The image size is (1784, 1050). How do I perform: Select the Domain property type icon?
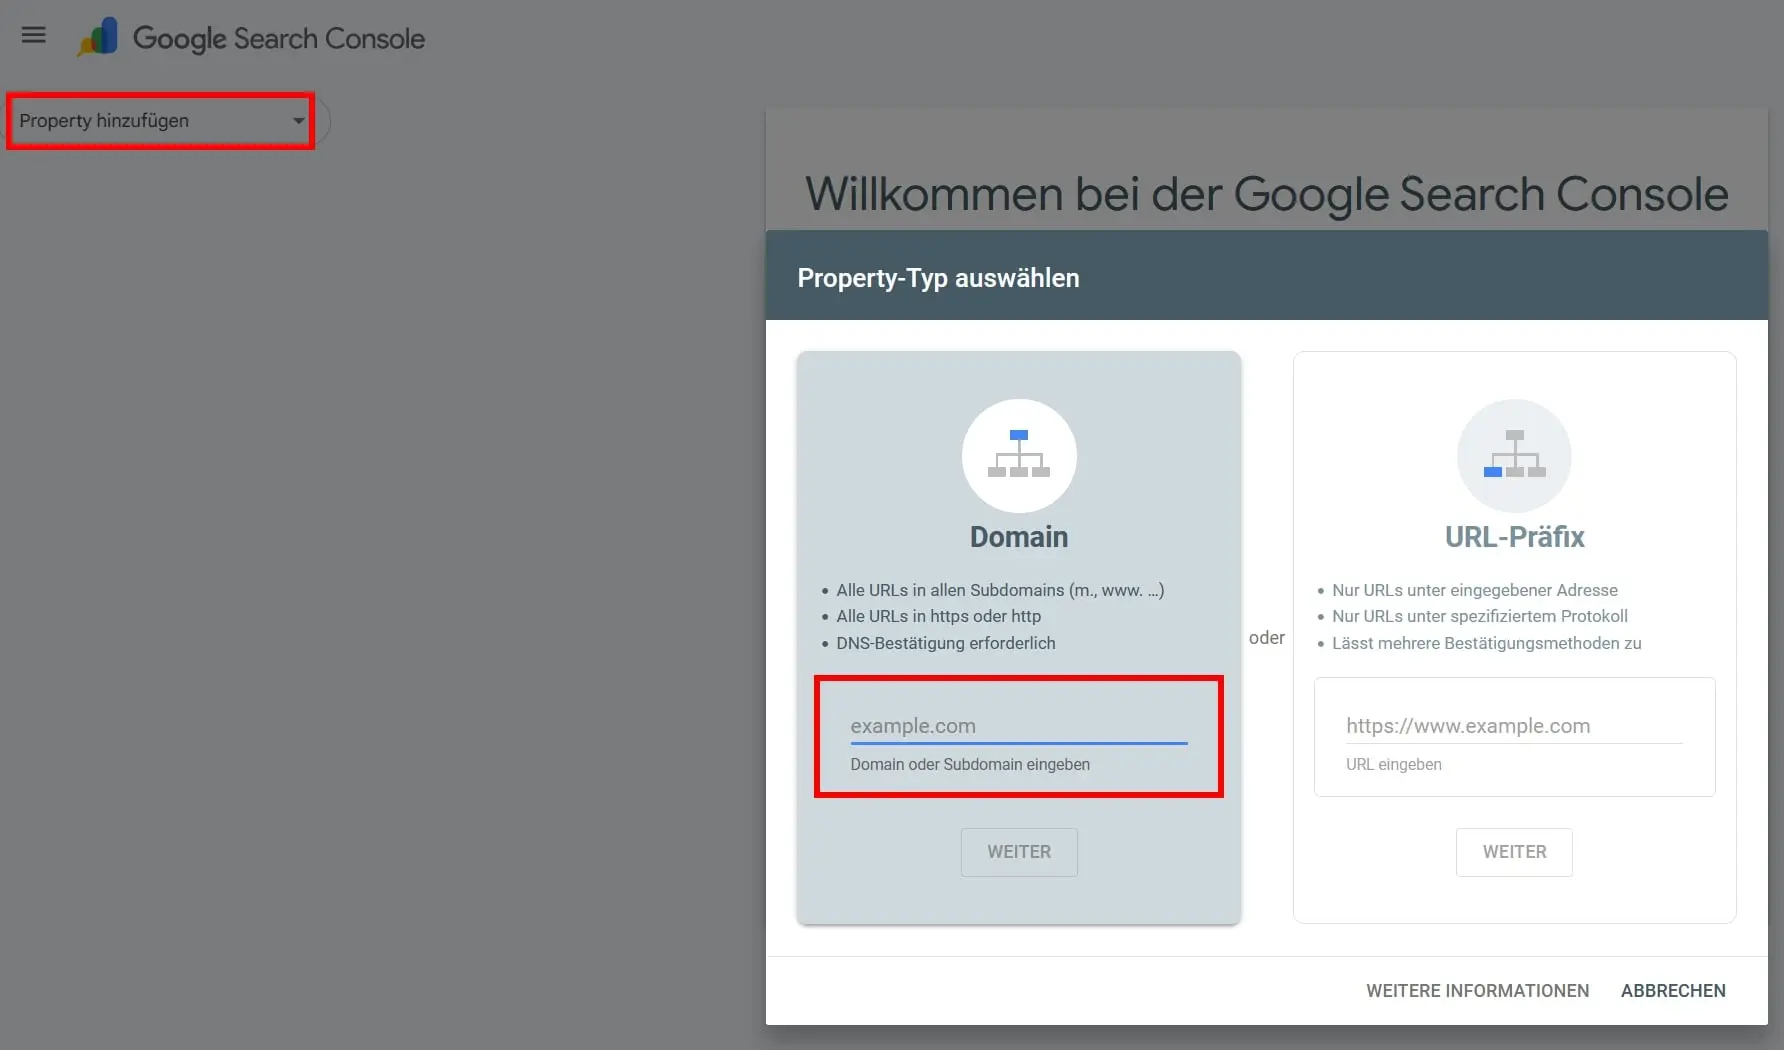point(1019,456)
